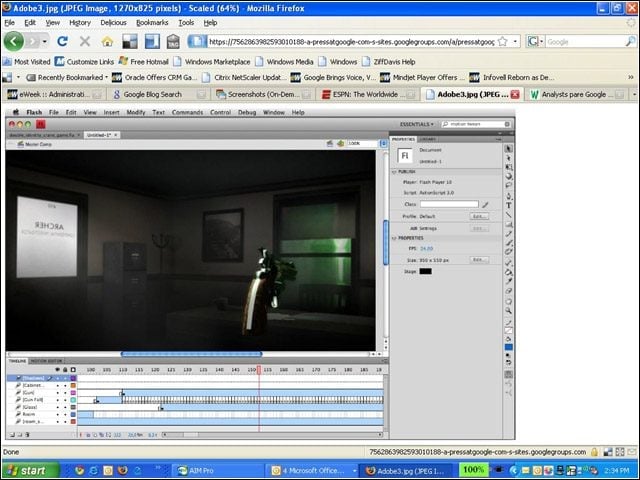
Task: Open the Home page icon
Action: (x=107, y=41)
